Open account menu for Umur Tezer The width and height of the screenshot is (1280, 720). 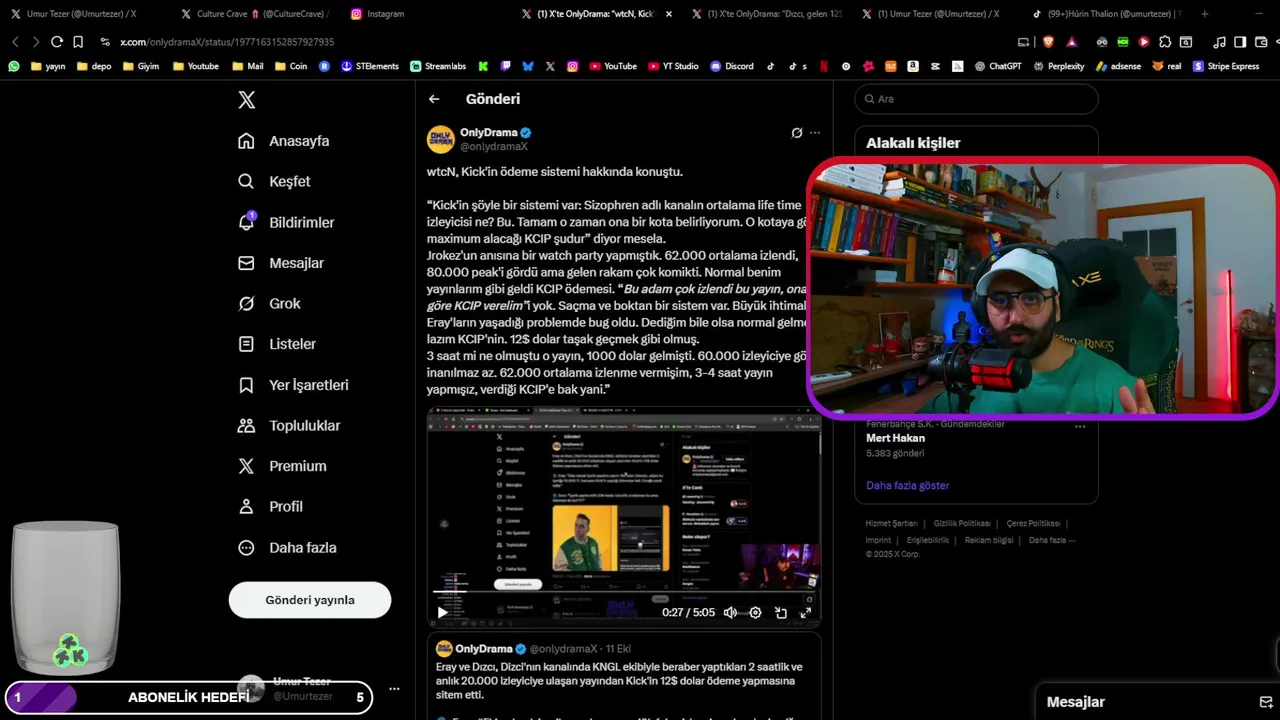pos(394,689)
